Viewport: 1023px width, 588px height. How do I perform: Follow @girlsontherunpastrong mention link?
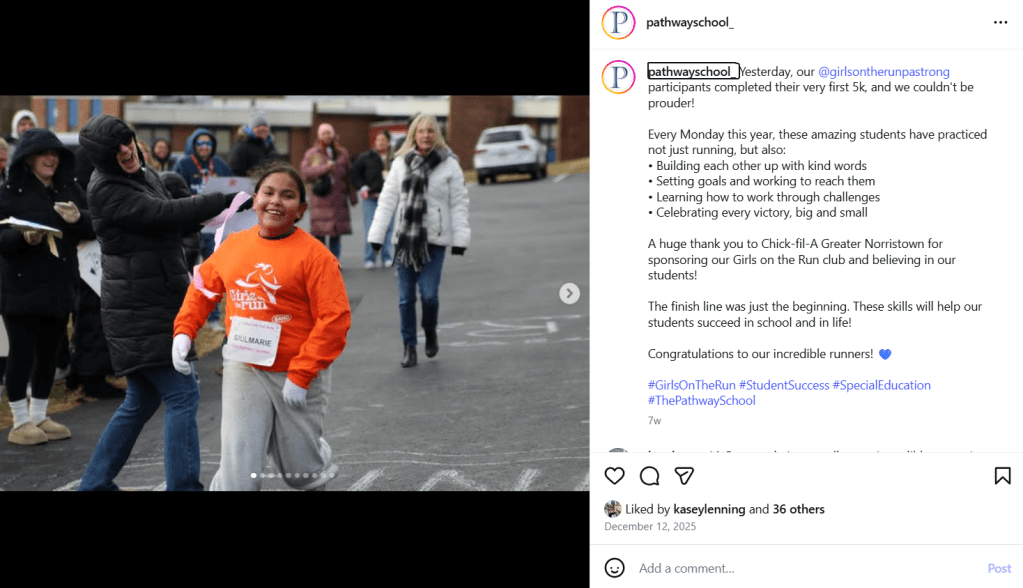(x=883, y=71)
